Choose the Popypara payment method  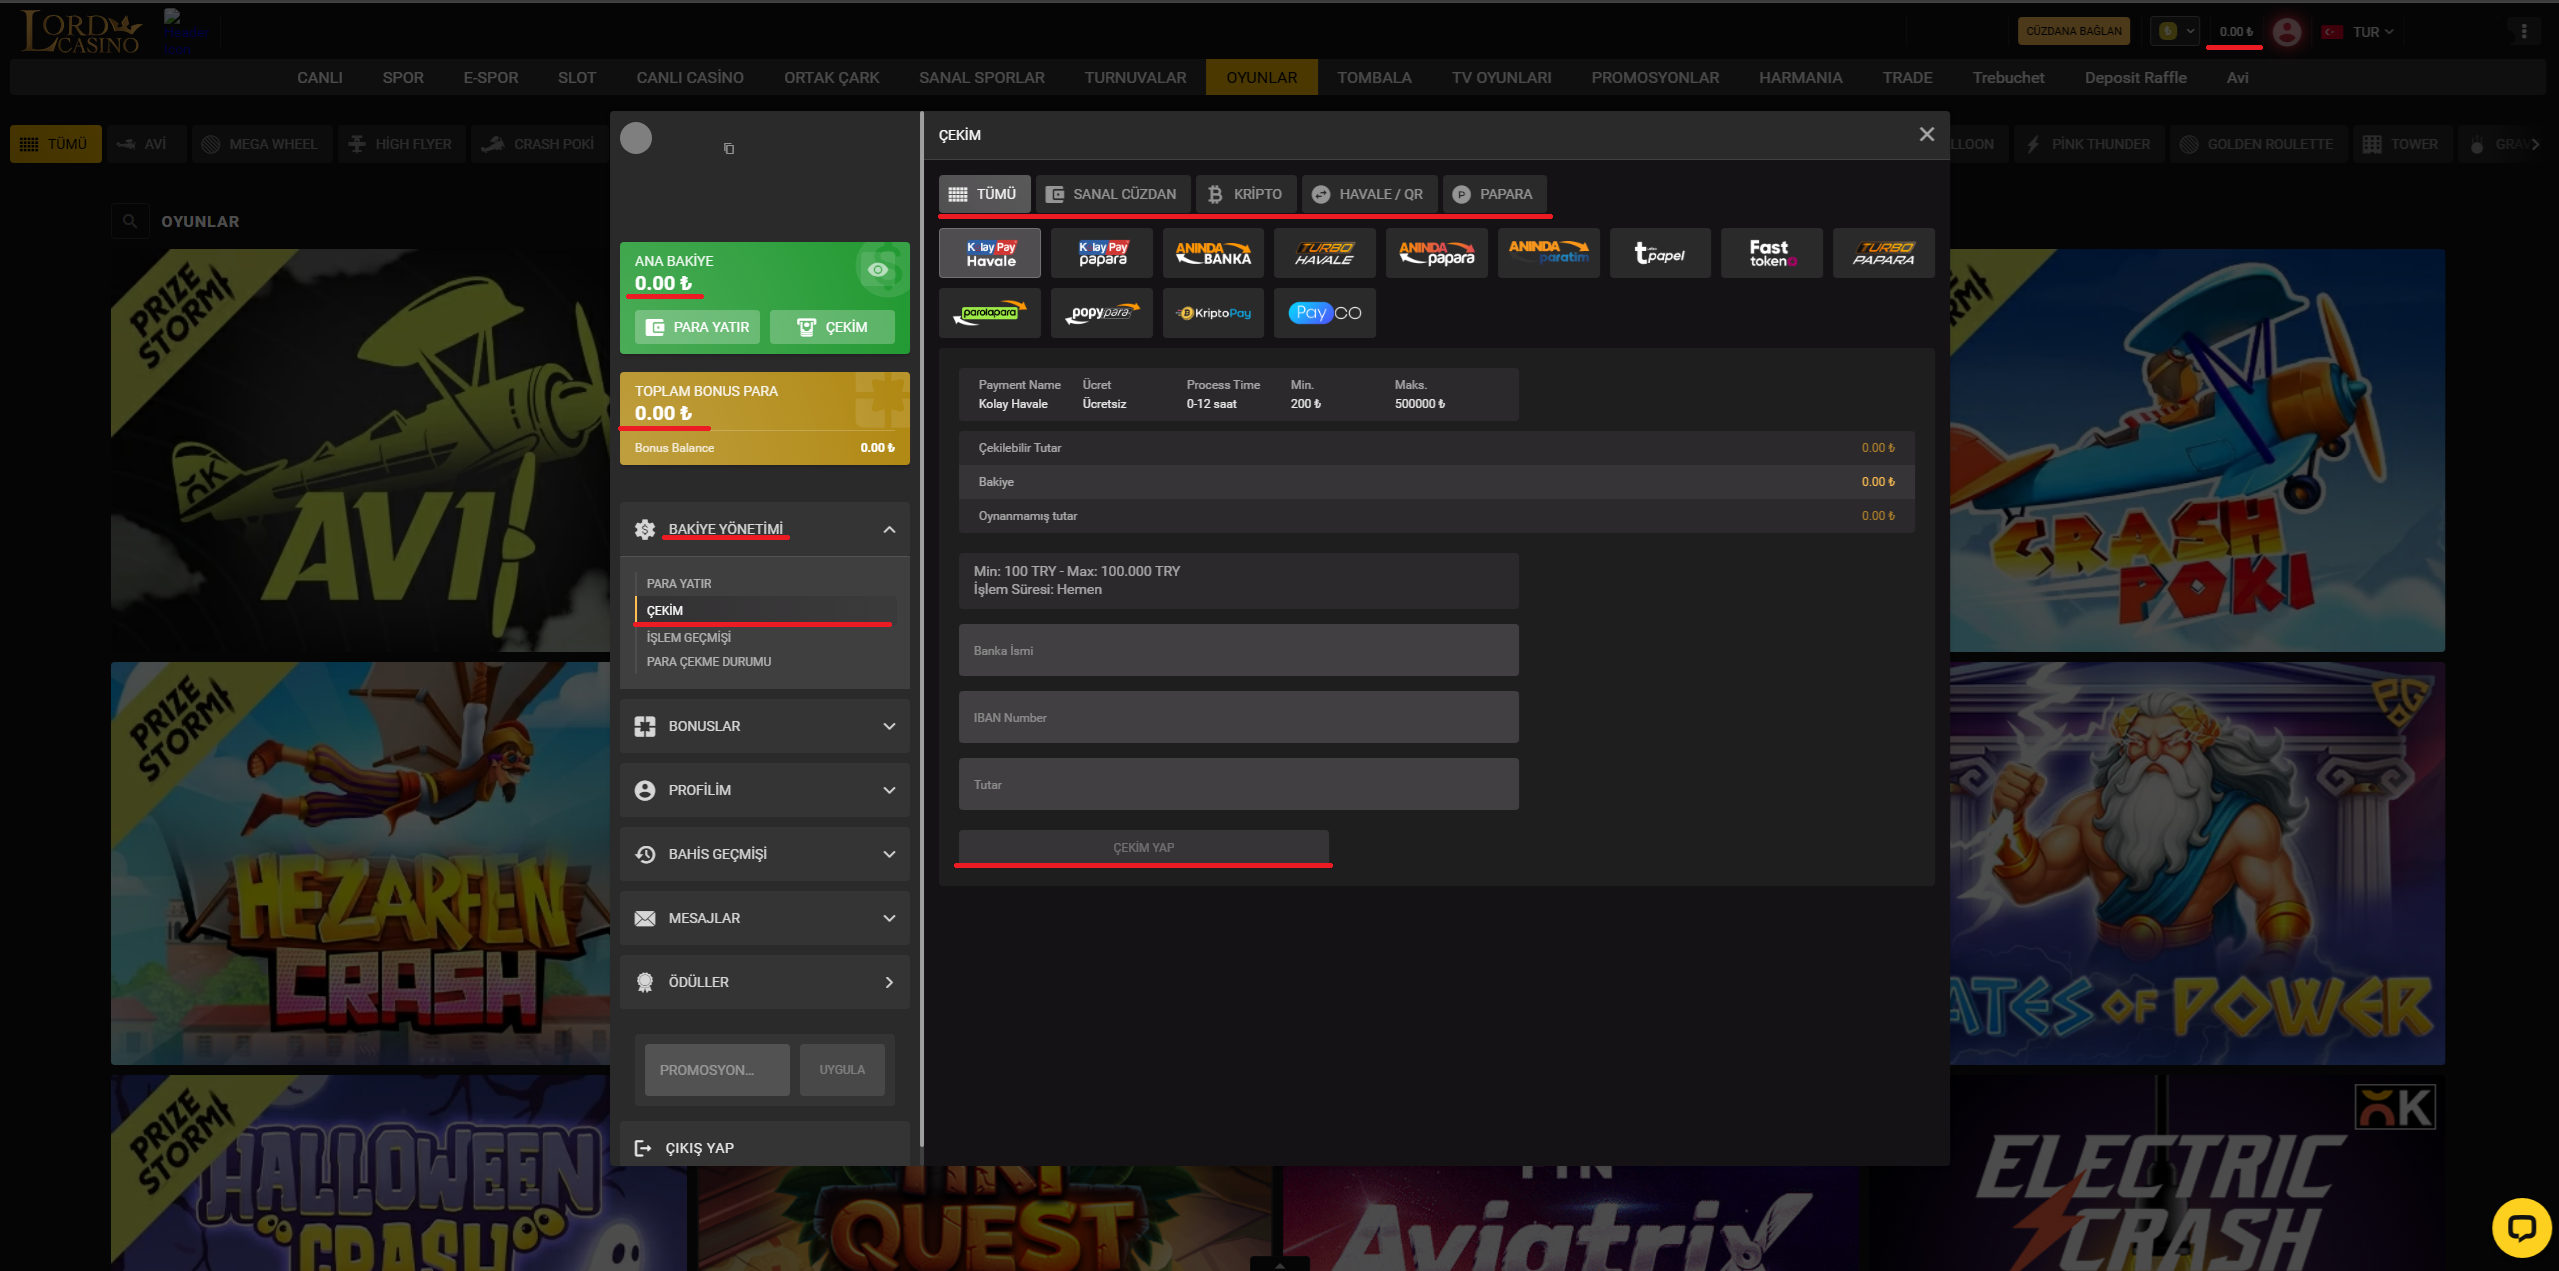click(1102, 313)
